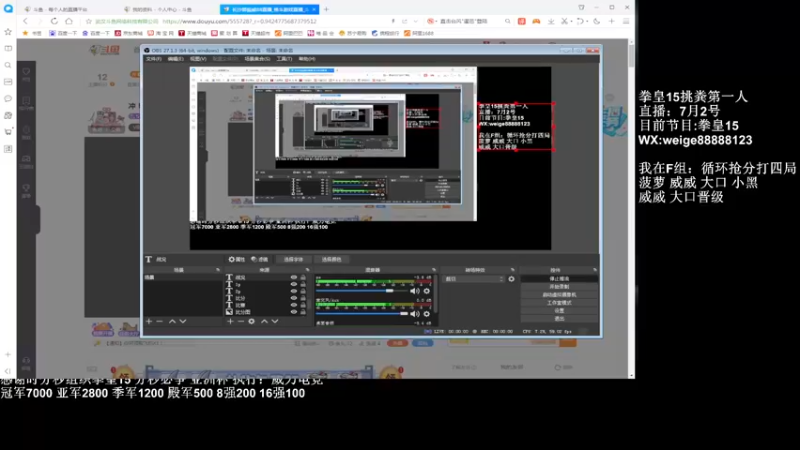Pop out the 混音器 dock panel
The image size is (800, 450).
coord(434,270)
